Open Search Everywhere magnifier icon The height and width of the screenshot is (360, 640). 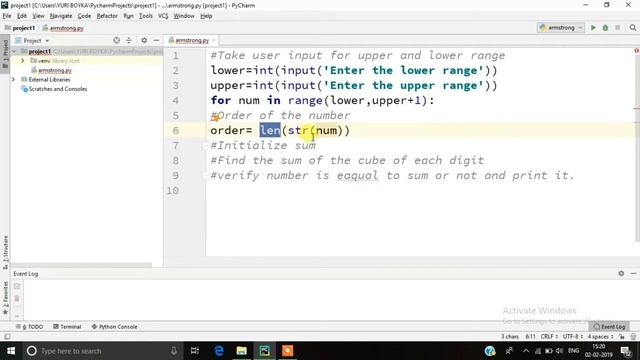click(x=633, y=28)
